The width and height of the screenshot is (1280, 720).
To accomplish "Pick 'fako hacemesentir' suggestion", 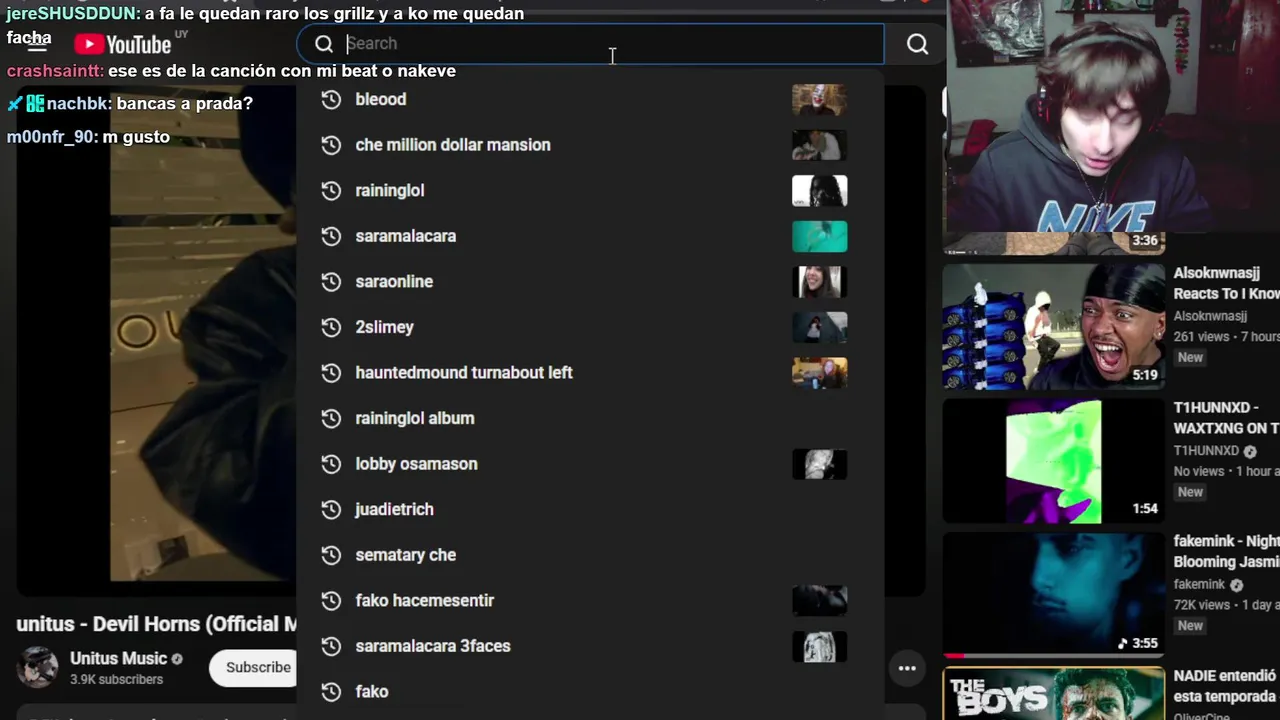I will pyautogui.click(x=590, y=600).
